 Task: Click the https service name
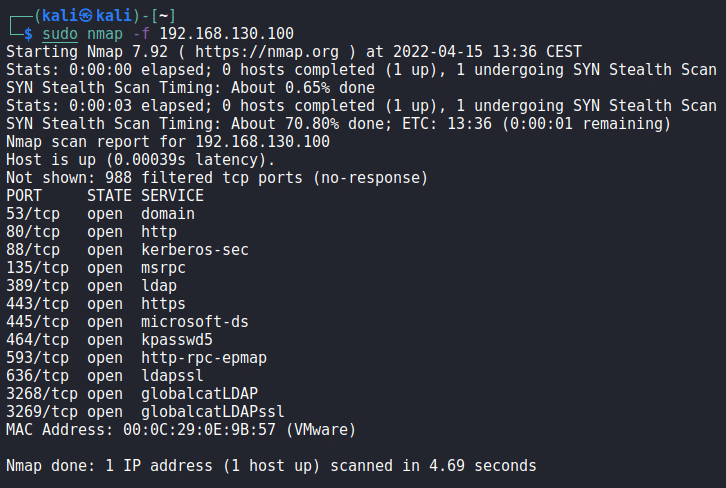click(163, 304)
